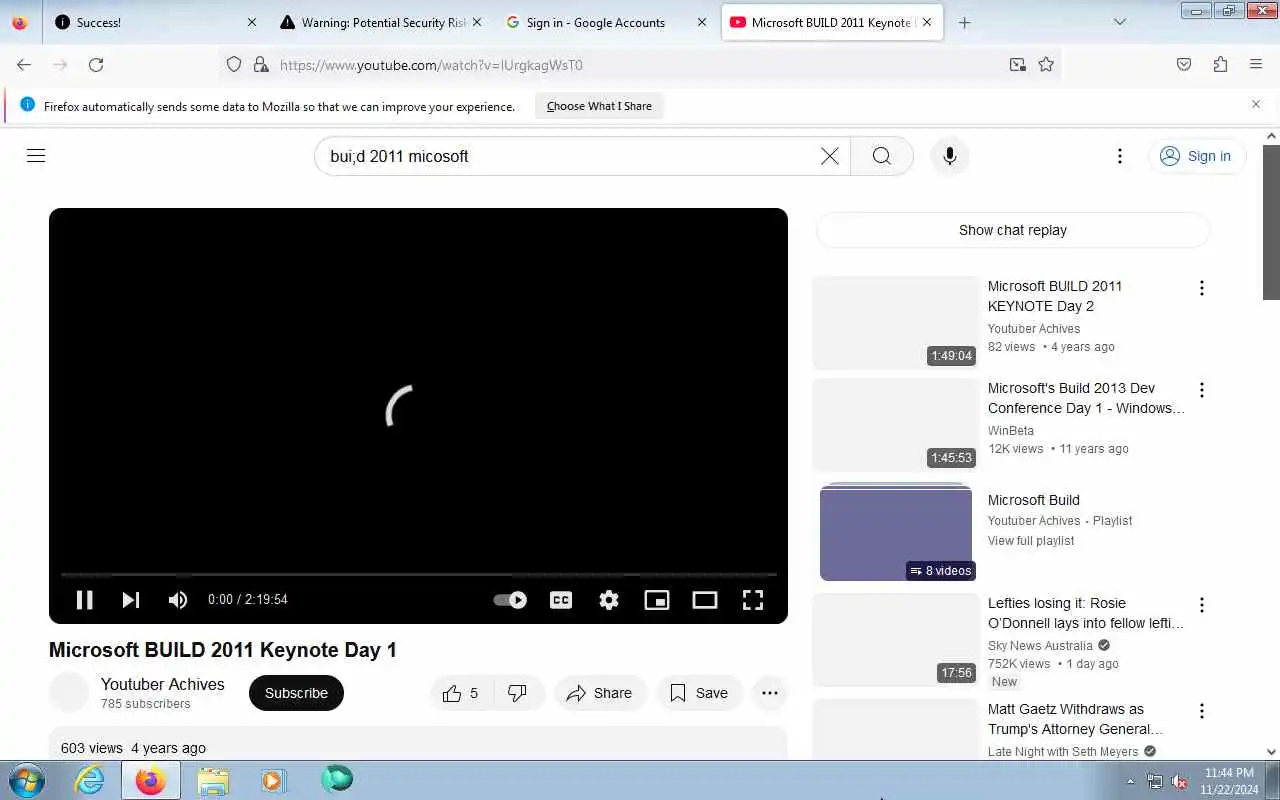Open Firefox extensions menu

[x=1220, y=64]
